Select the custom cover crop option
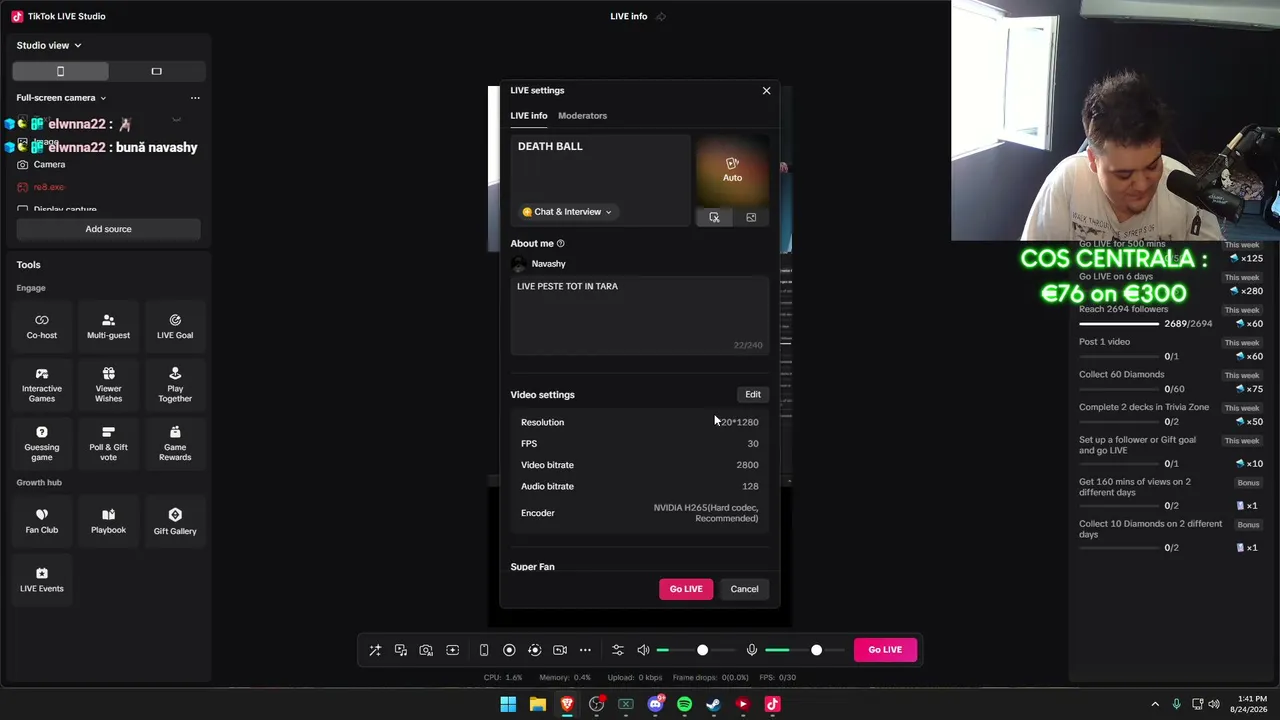The width and height of the screenshot is (1280, 720). coord(714,217)
